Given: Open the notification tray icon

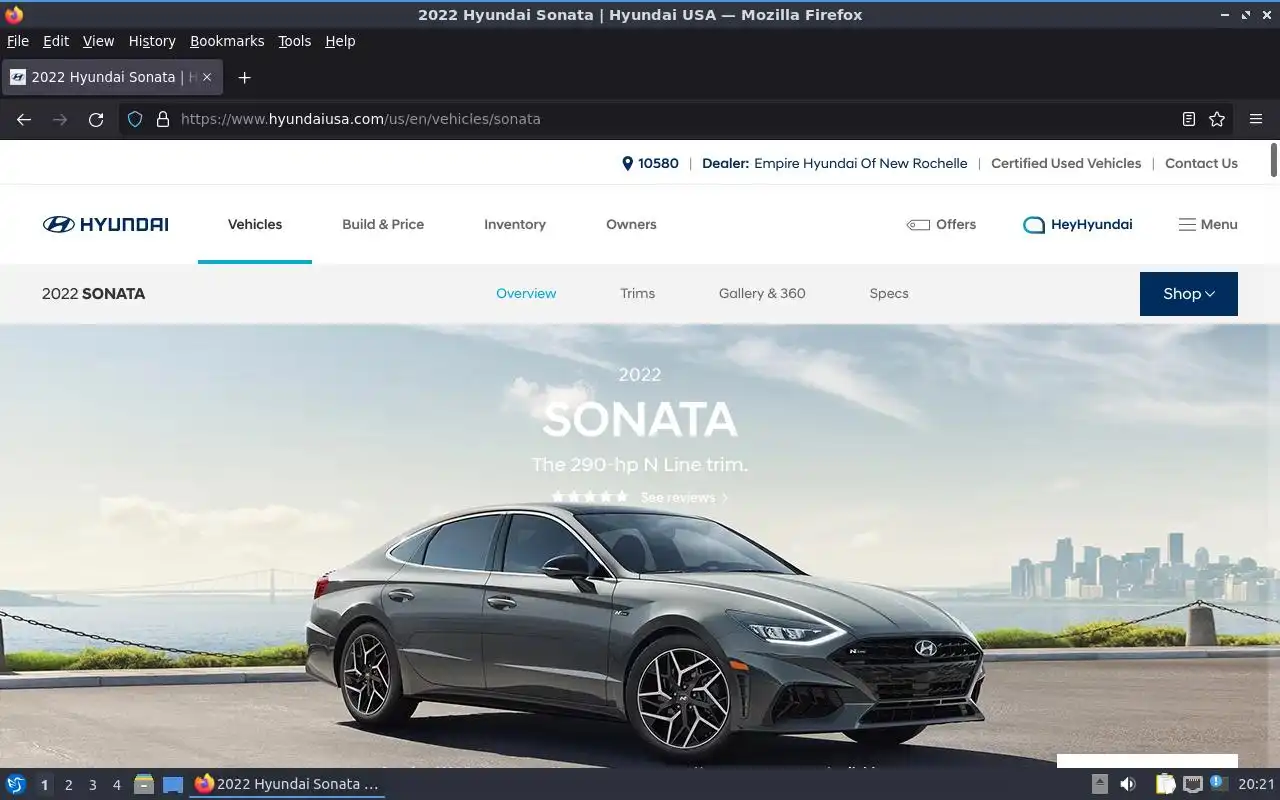Looking at the screenshot, I should 1218,783.
